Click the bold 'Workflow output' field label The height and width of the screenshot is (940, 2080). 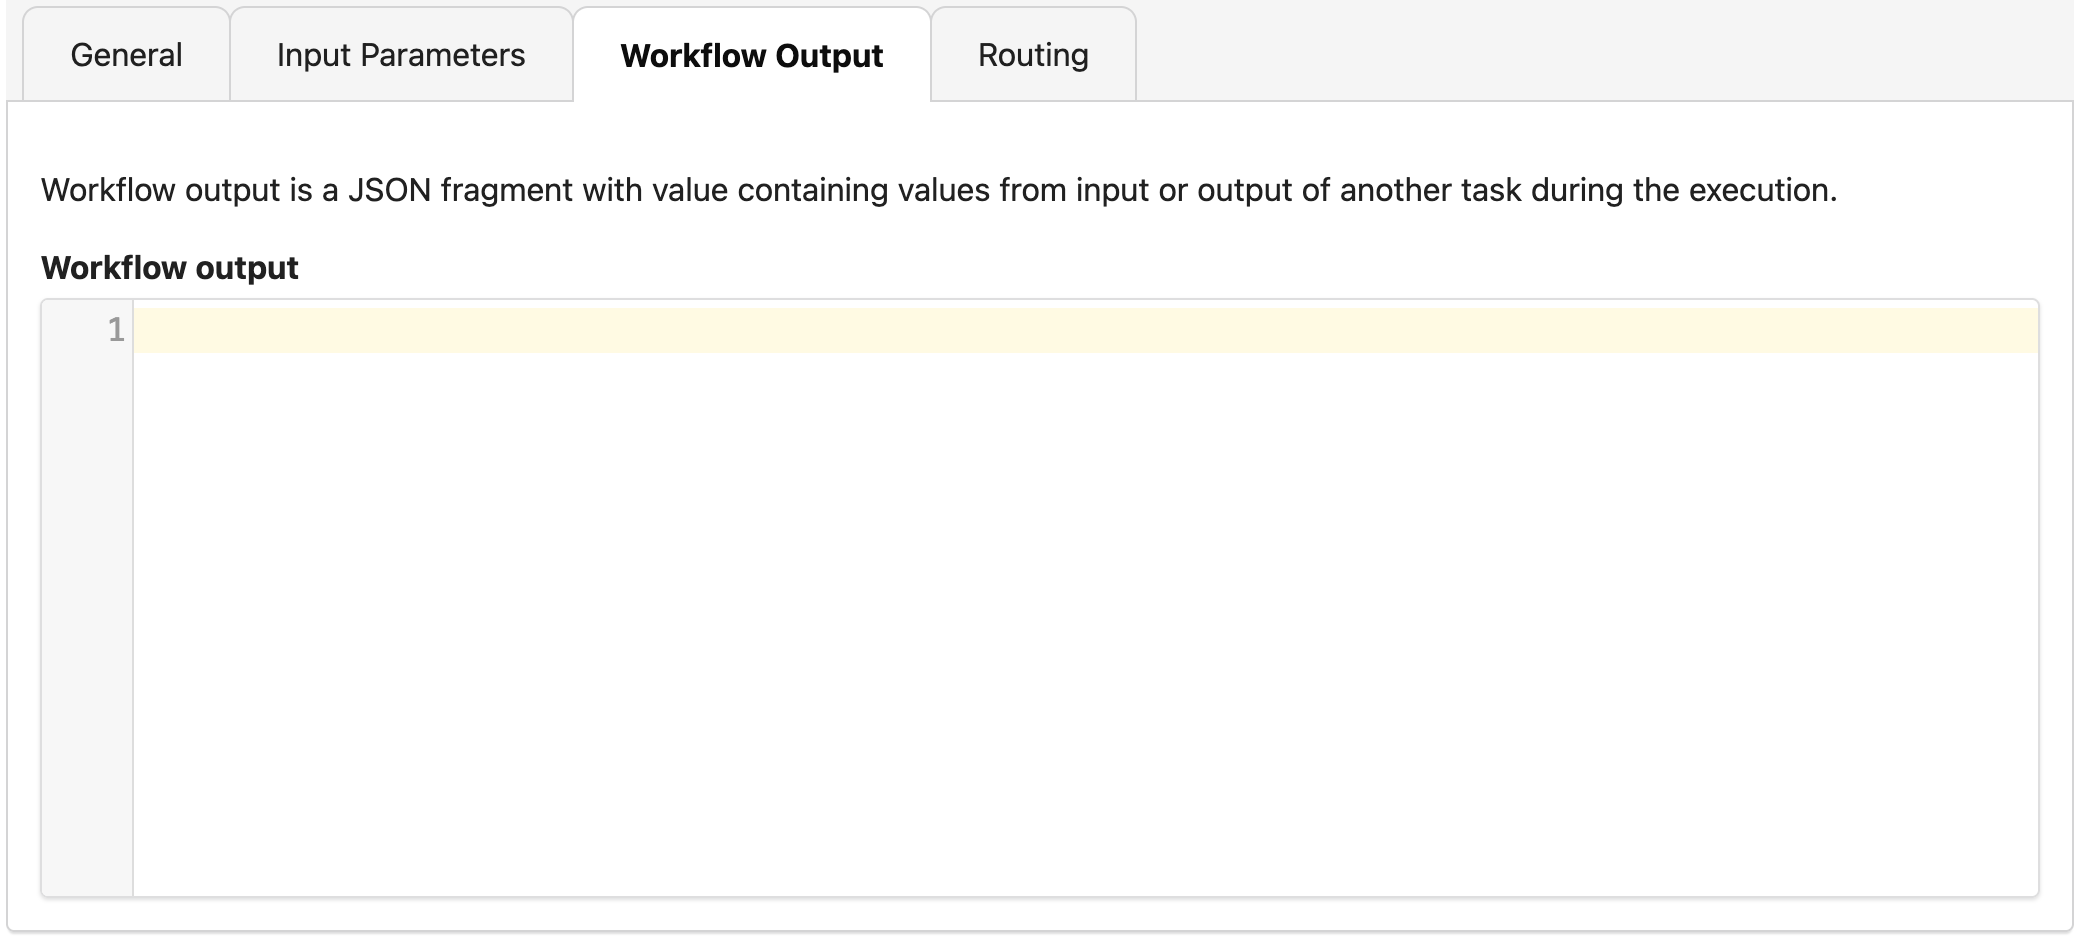pos(169,268)
